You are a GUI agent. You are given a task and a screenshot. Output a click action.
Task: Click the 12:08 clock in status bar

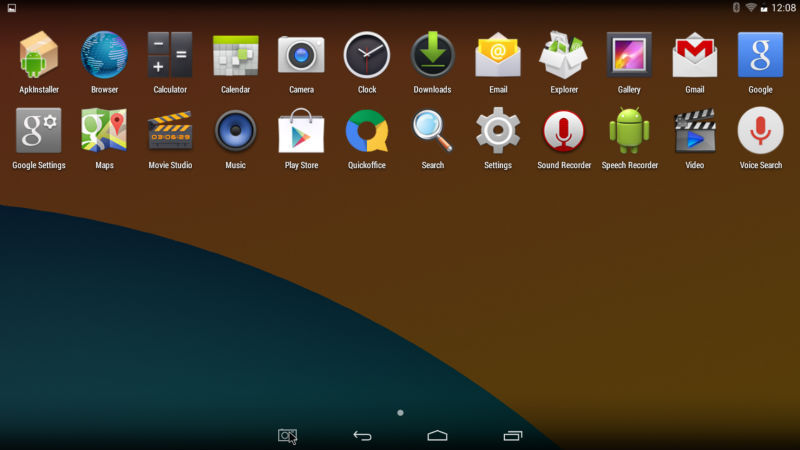783,8
